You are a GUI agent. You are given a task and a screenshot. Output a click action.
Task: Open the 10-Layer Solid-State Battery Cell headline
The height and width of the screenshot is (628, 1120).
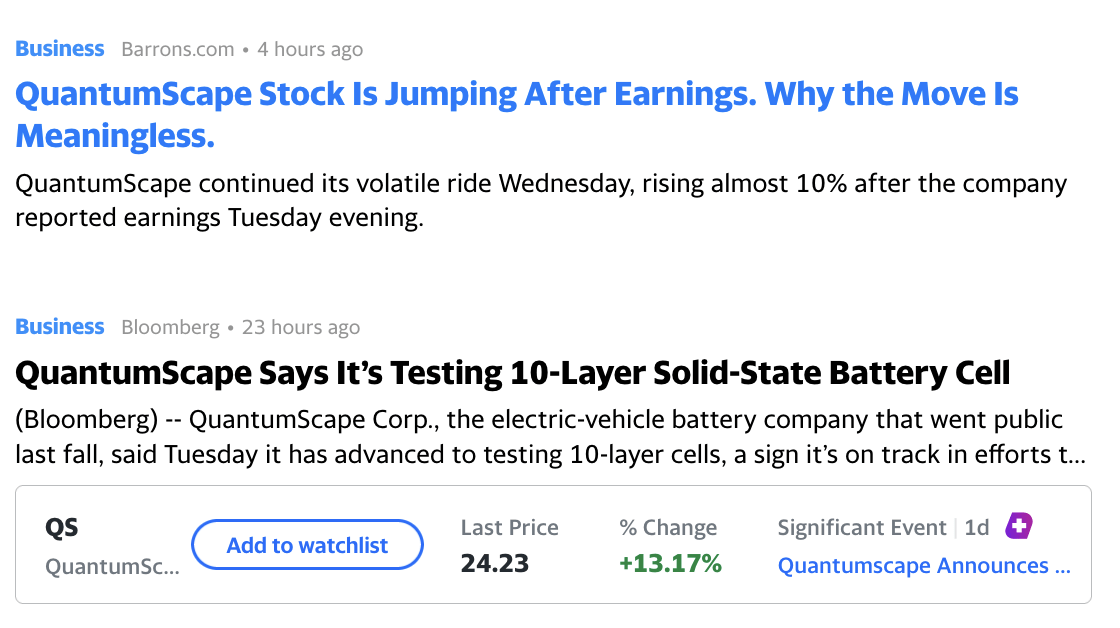pos(513,373)
